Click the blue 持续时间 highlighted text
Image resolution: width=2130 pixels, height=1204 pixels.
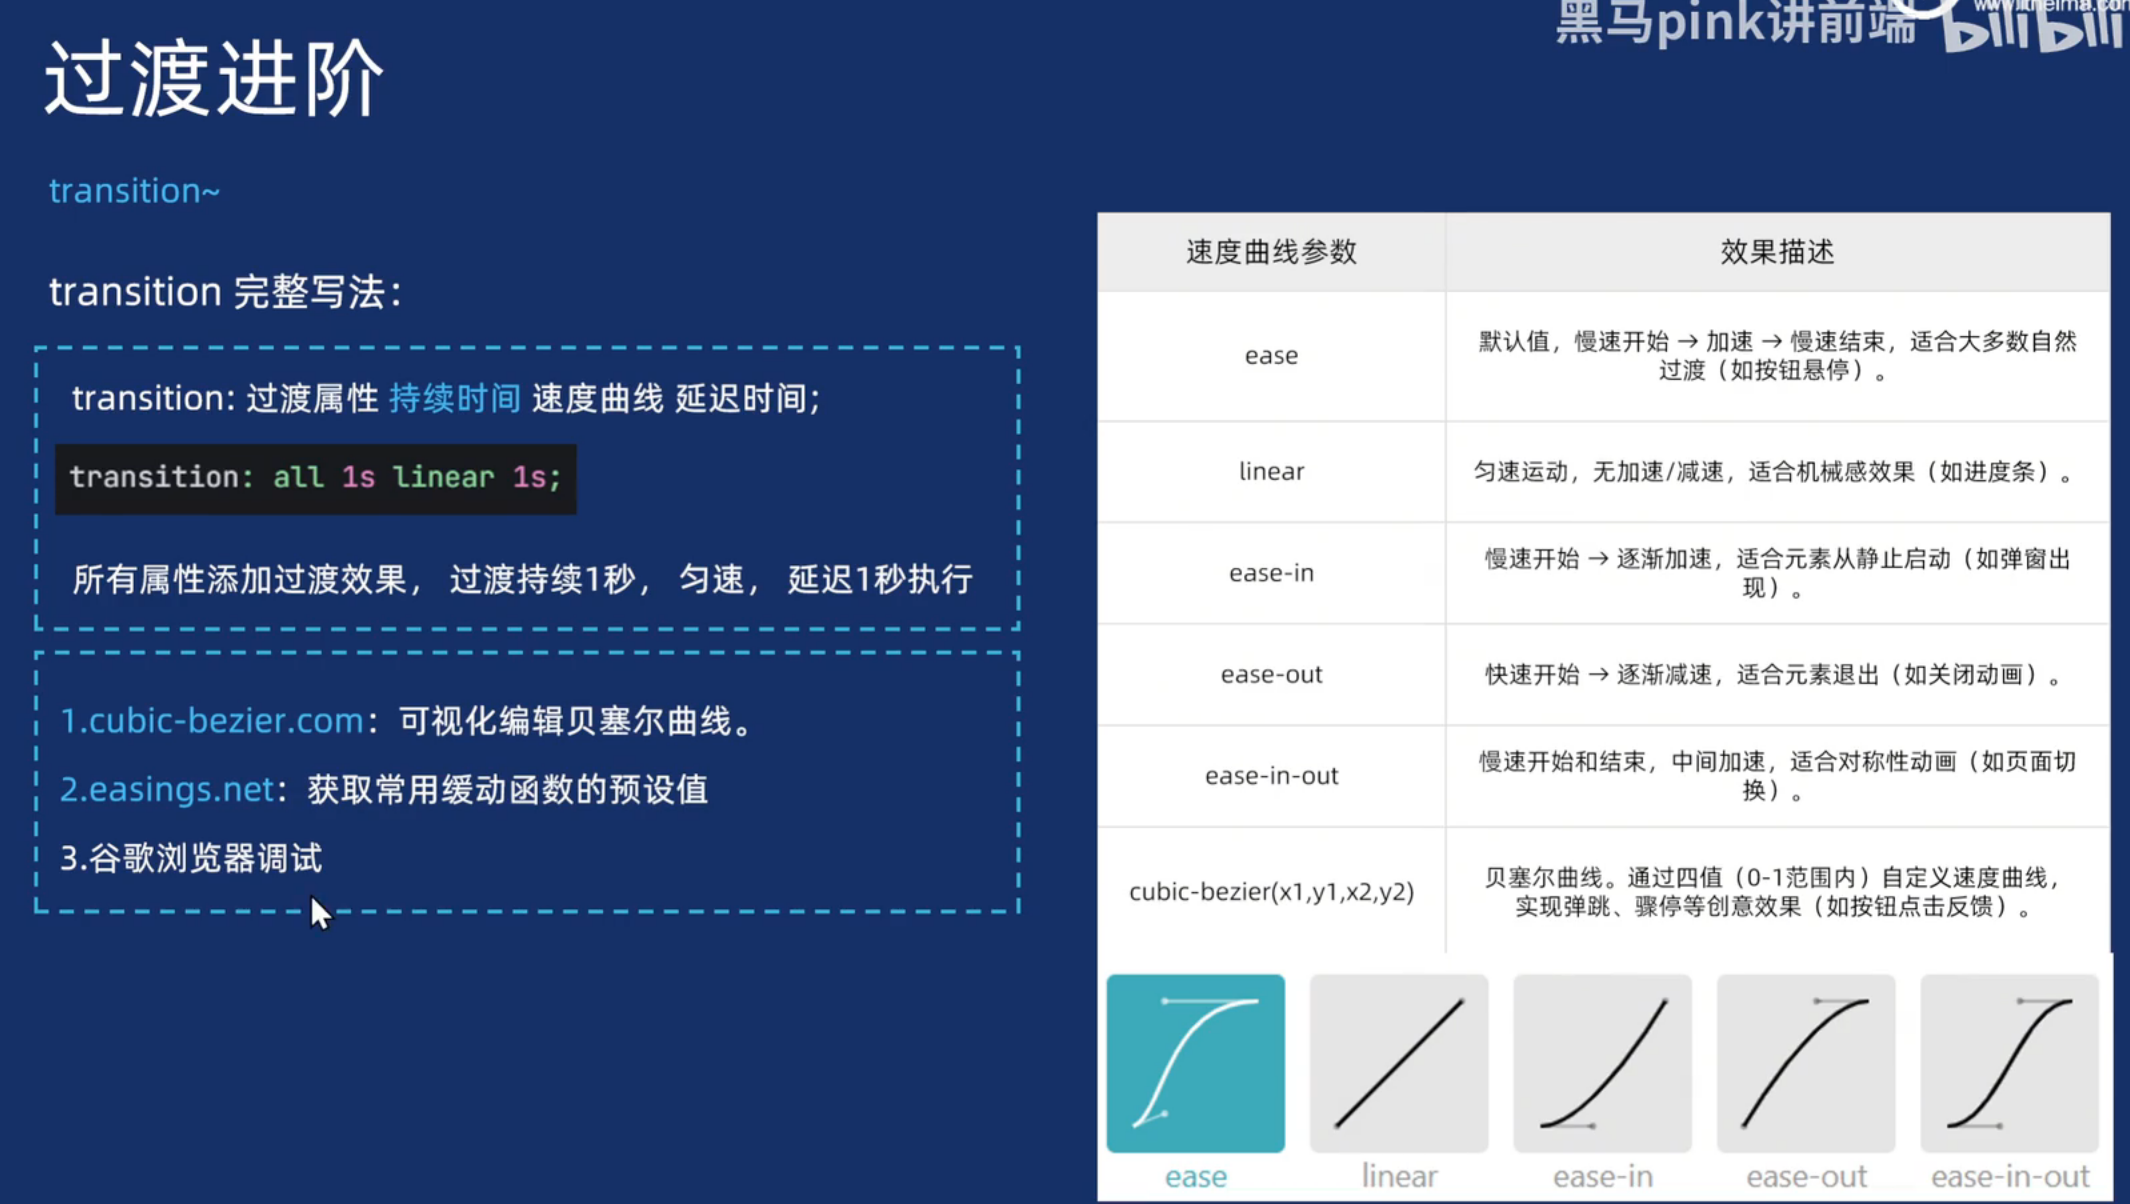[x=455, y=399]
